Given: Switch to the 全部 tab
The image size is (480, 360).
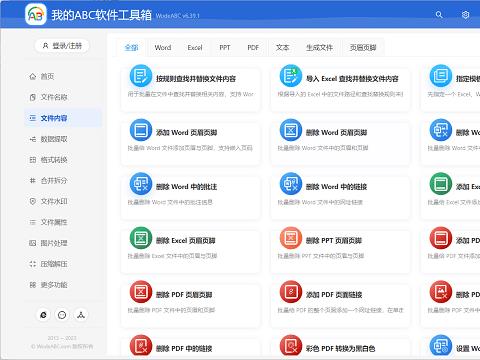Looking at the screenshot, I should click(x=131, y=48).
